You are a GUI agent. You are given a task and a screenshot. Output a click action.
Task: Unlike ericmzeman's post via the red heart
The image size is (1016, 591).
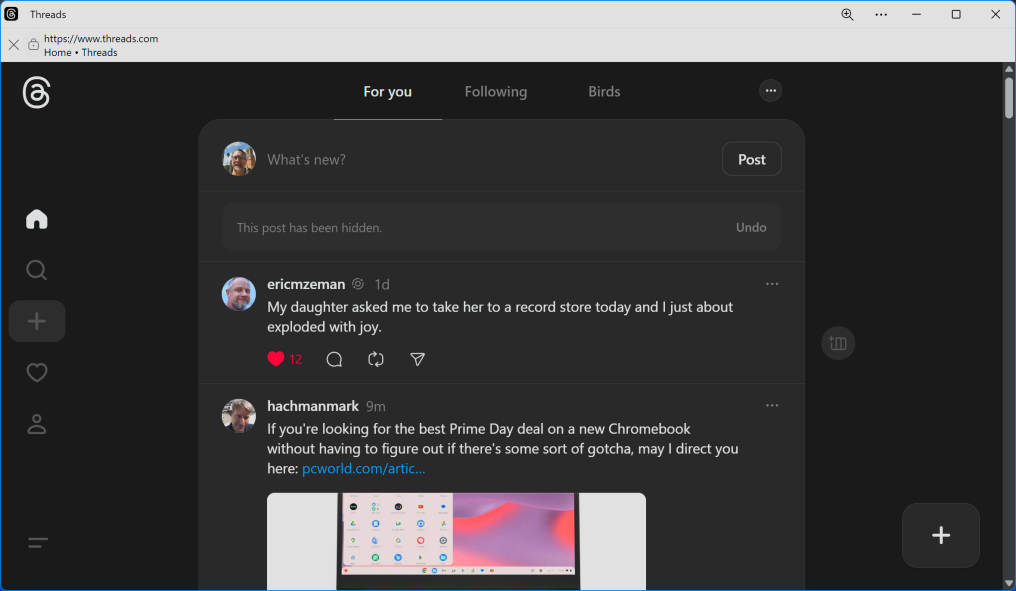(x=276, y=359)
